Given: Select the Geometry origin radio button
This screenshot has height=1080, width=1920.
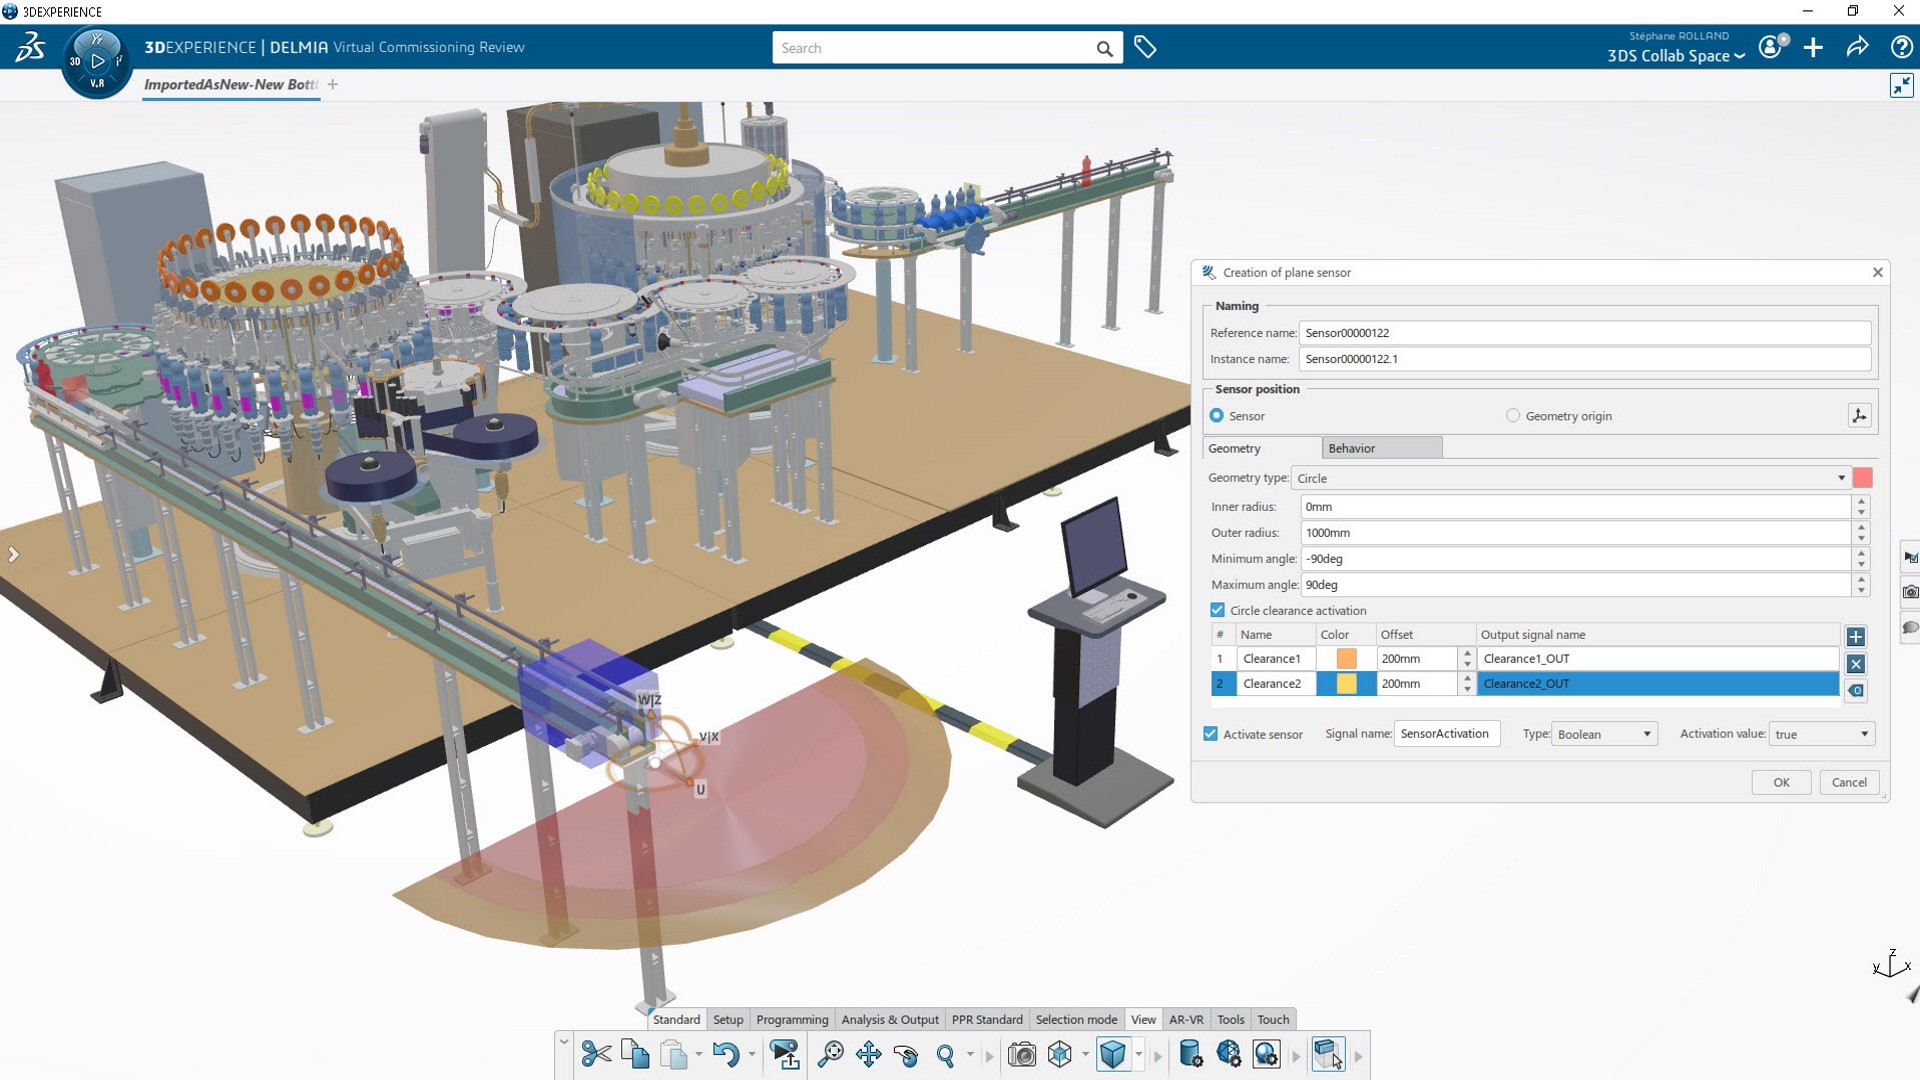Looking at the screenshot, I should coord(1512,416).
